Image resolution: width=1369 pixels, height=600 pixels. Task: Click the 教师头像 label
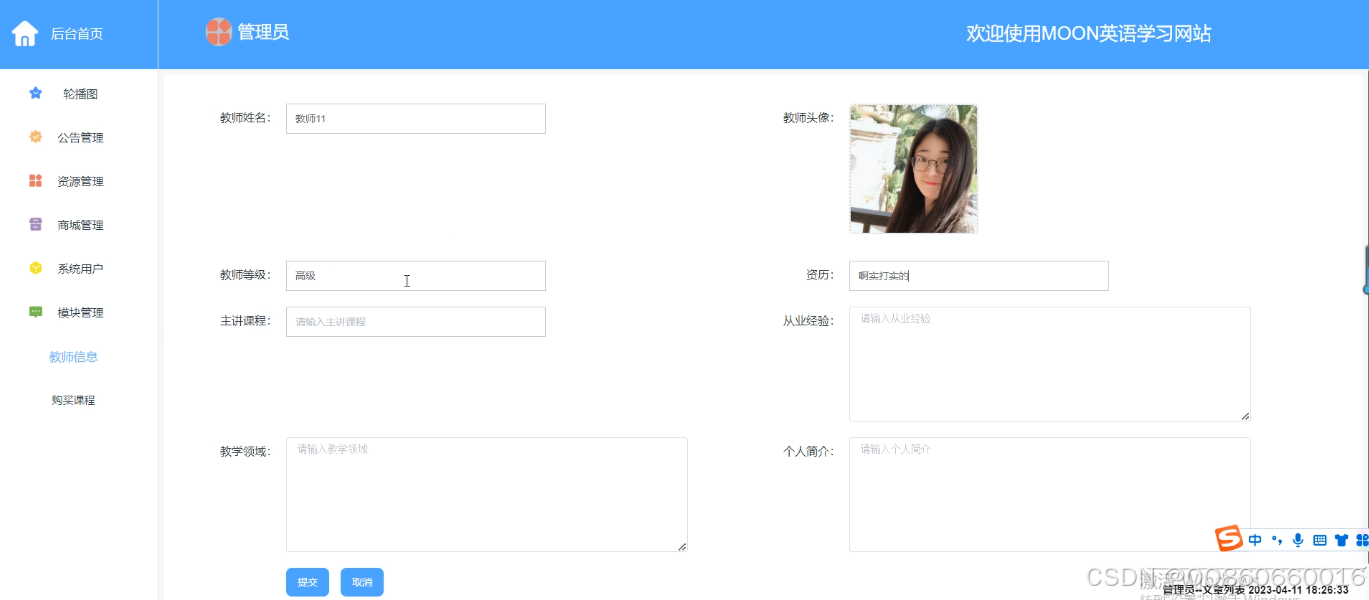pyautogui.click(x=808, y=118)
